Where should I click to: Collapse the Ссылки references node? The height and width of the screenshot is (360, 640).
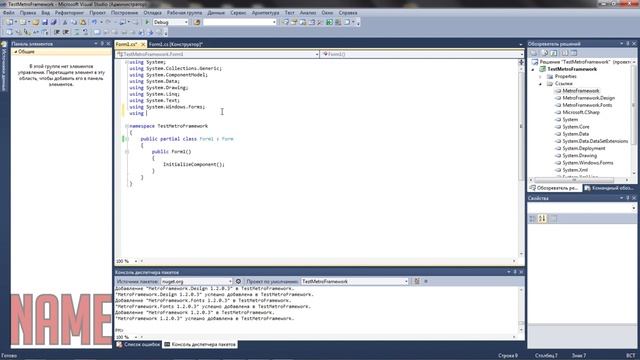click(540, 84)
